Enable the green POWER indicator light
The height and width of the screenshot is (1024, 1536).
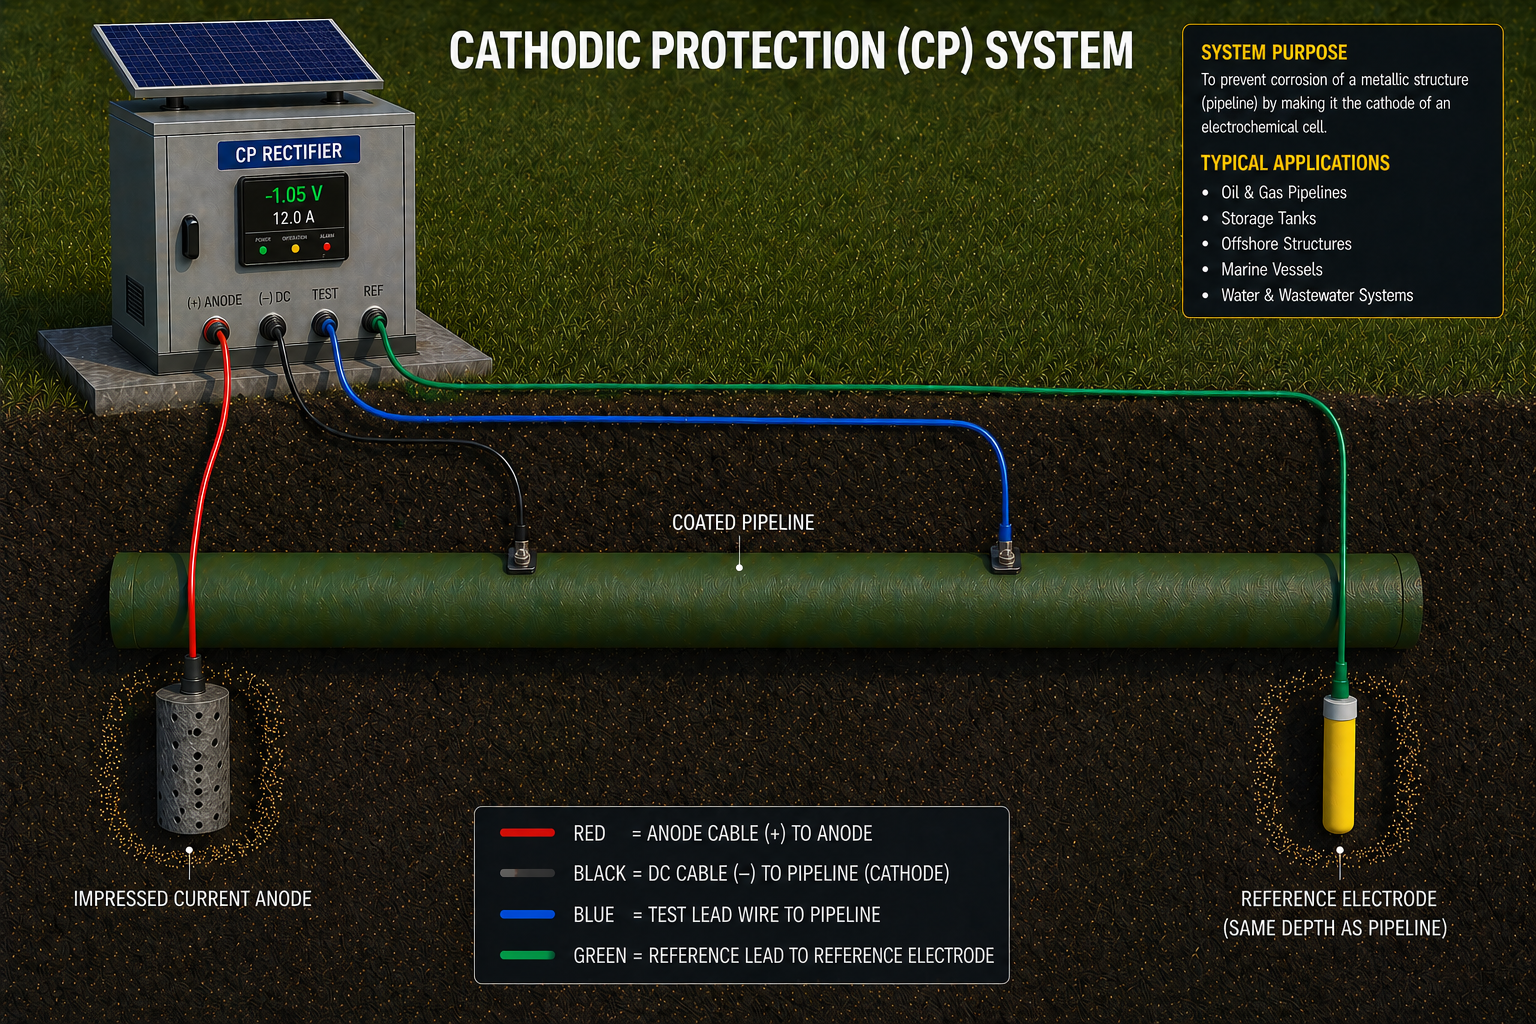[263, 249]
